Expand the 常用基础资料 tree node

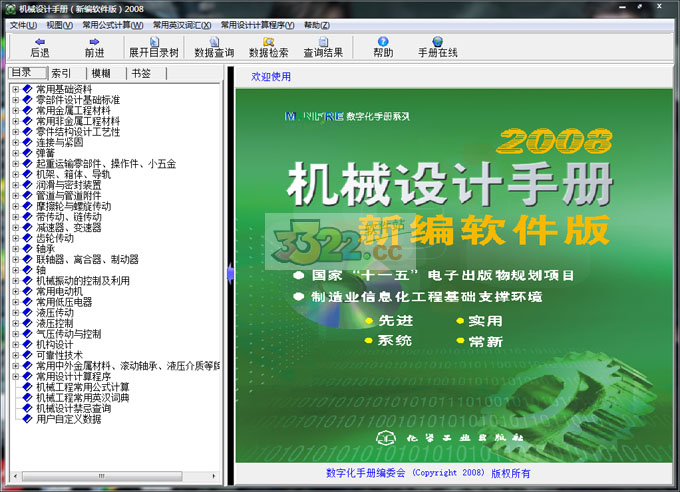click(16, 89)
